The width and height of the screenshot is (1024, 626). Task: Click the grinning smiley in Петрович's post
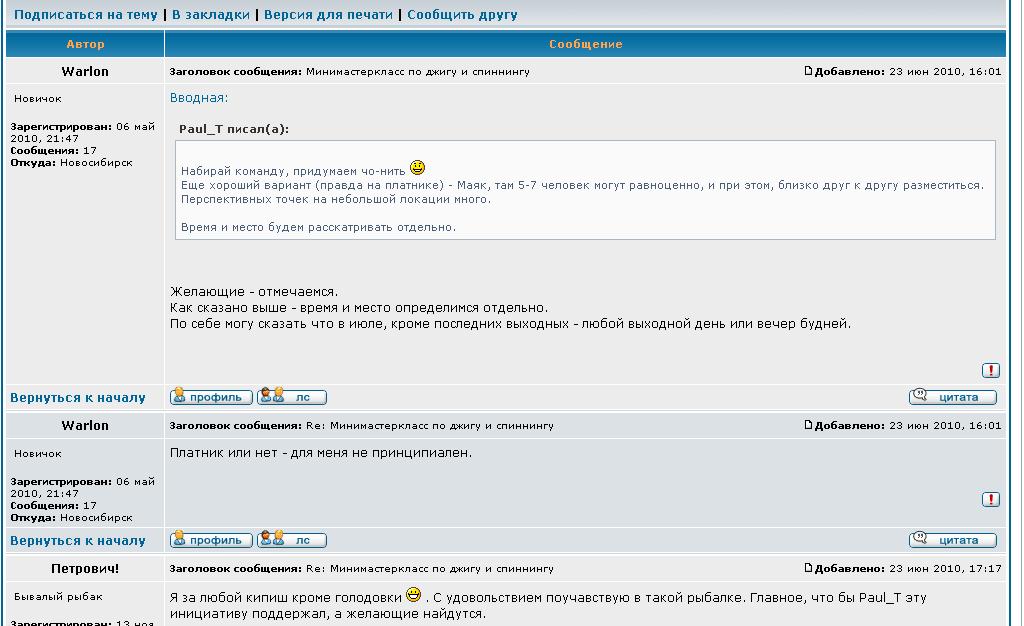[x=414, y=595]
